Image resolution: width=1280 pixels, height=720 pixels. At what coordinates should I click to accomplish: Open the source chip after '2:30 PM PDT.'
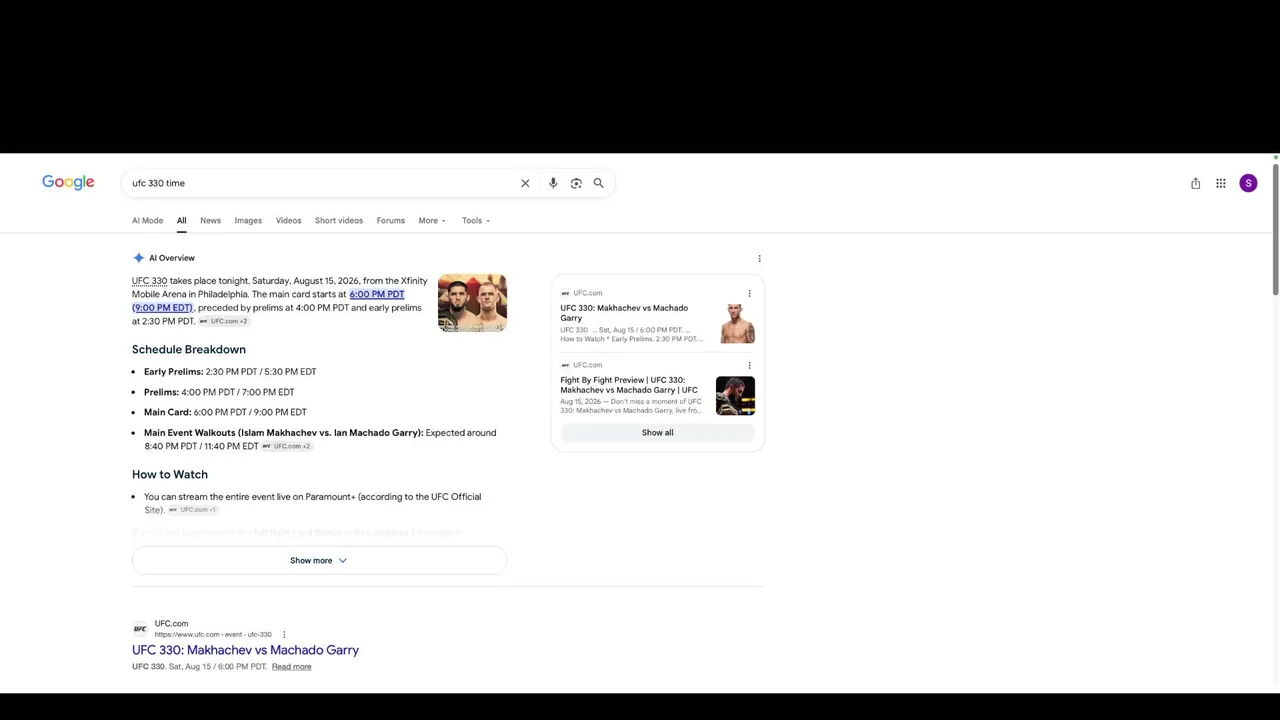(x=223, y=322)
